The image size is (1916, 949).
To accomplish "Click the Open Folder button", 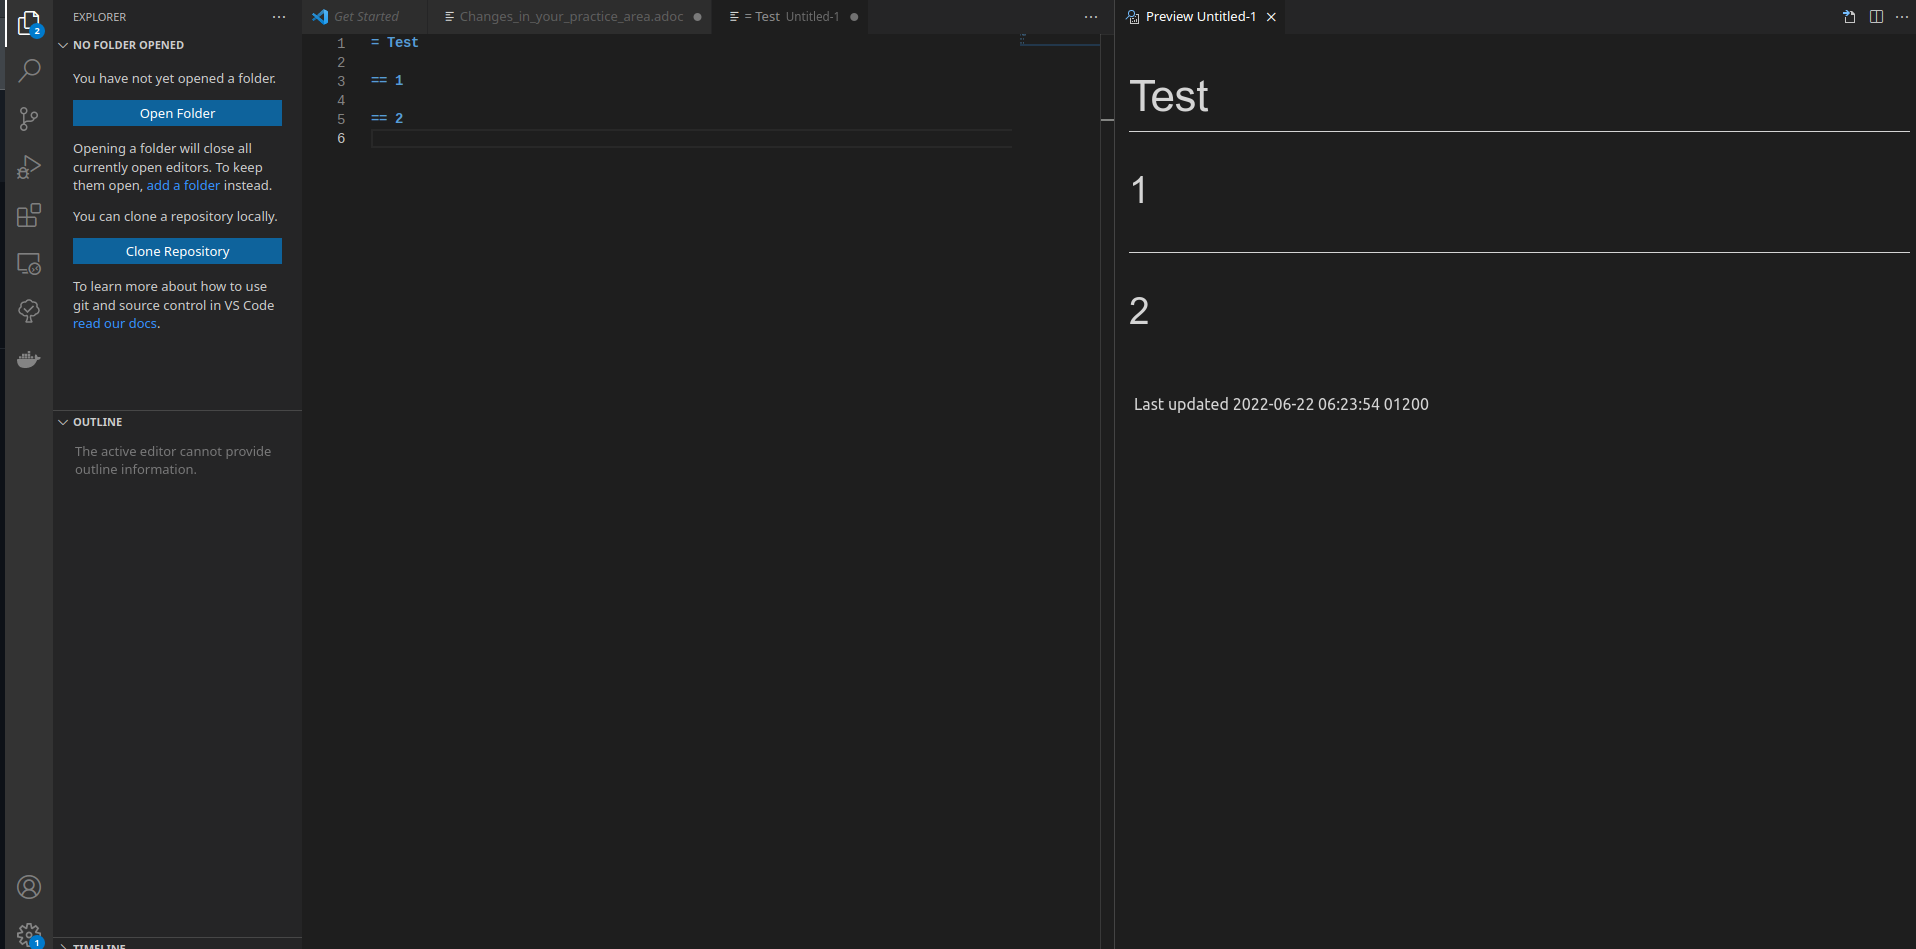I will pos(176,113).
